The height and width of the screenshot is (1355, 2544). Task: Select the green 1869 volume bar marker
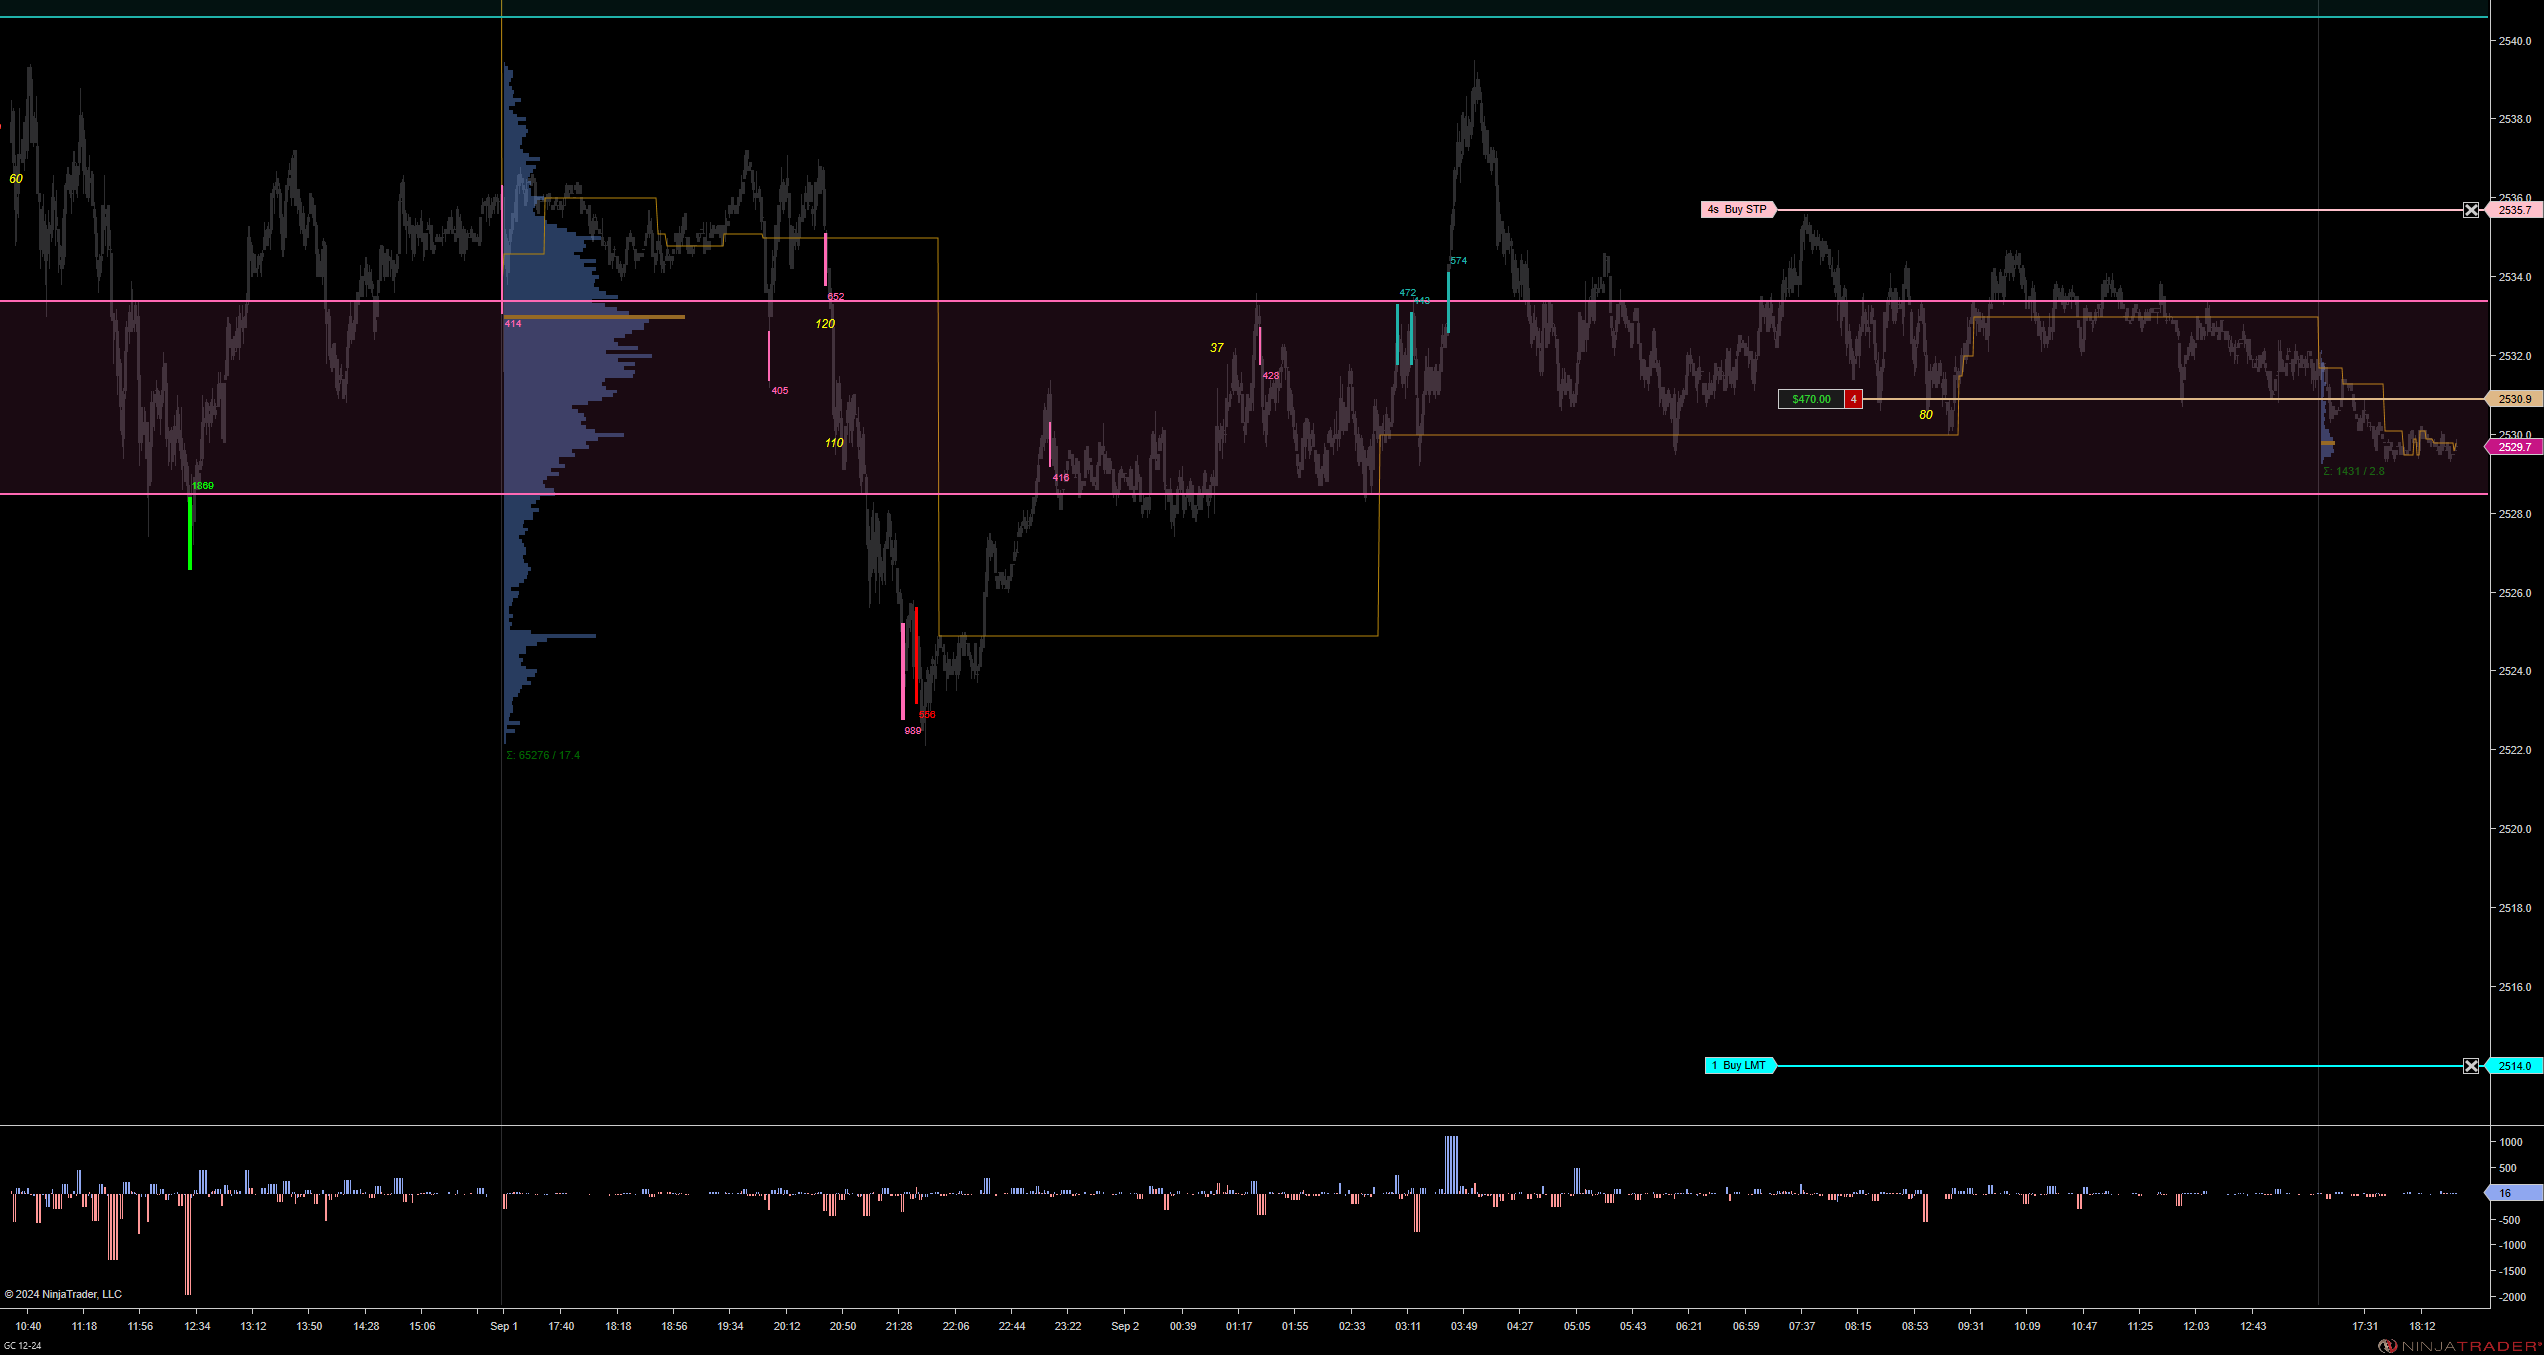click(190, 532)
